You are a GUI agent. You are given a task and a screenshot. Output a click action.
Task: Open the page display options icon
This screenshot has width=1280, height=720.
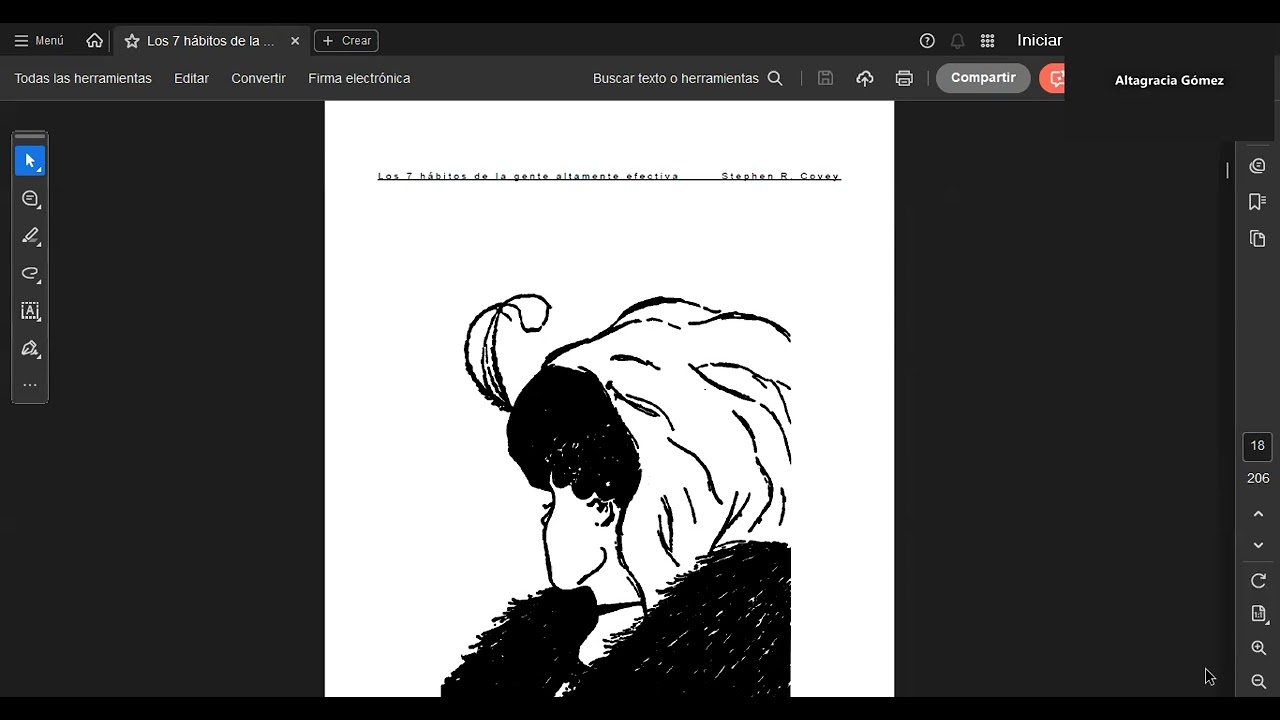[x=1258, y=614]
